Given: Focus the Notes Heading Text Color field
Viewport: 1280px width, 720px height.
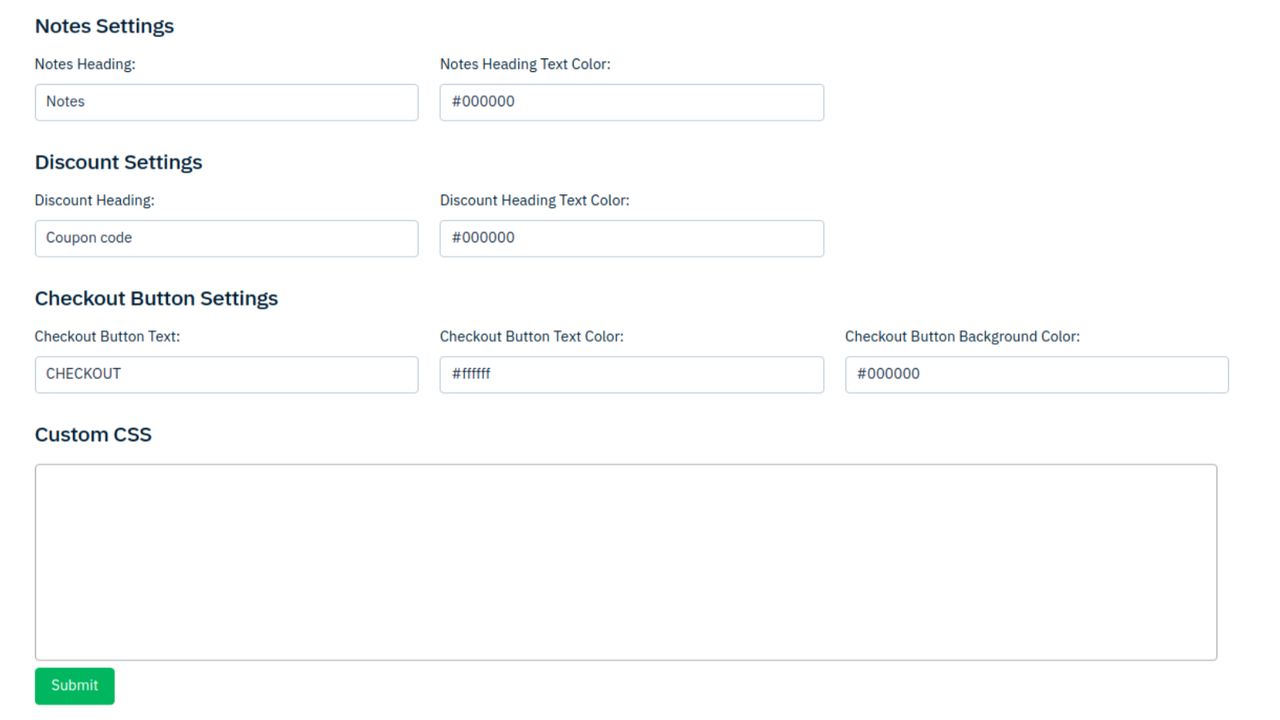Looking at the screenshot, I should pyautogui.click(x=632, y=102).
